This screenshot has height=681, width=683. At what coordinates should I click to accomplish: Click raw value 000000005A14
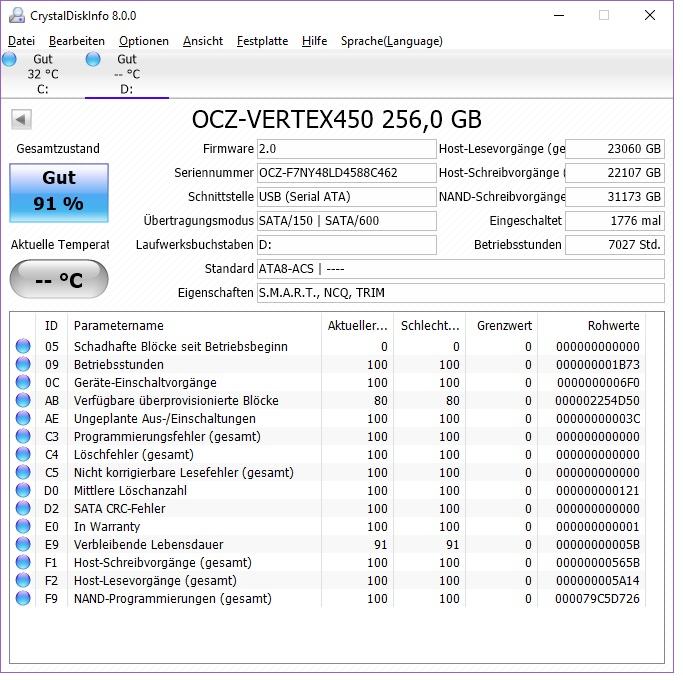[598, 581]
